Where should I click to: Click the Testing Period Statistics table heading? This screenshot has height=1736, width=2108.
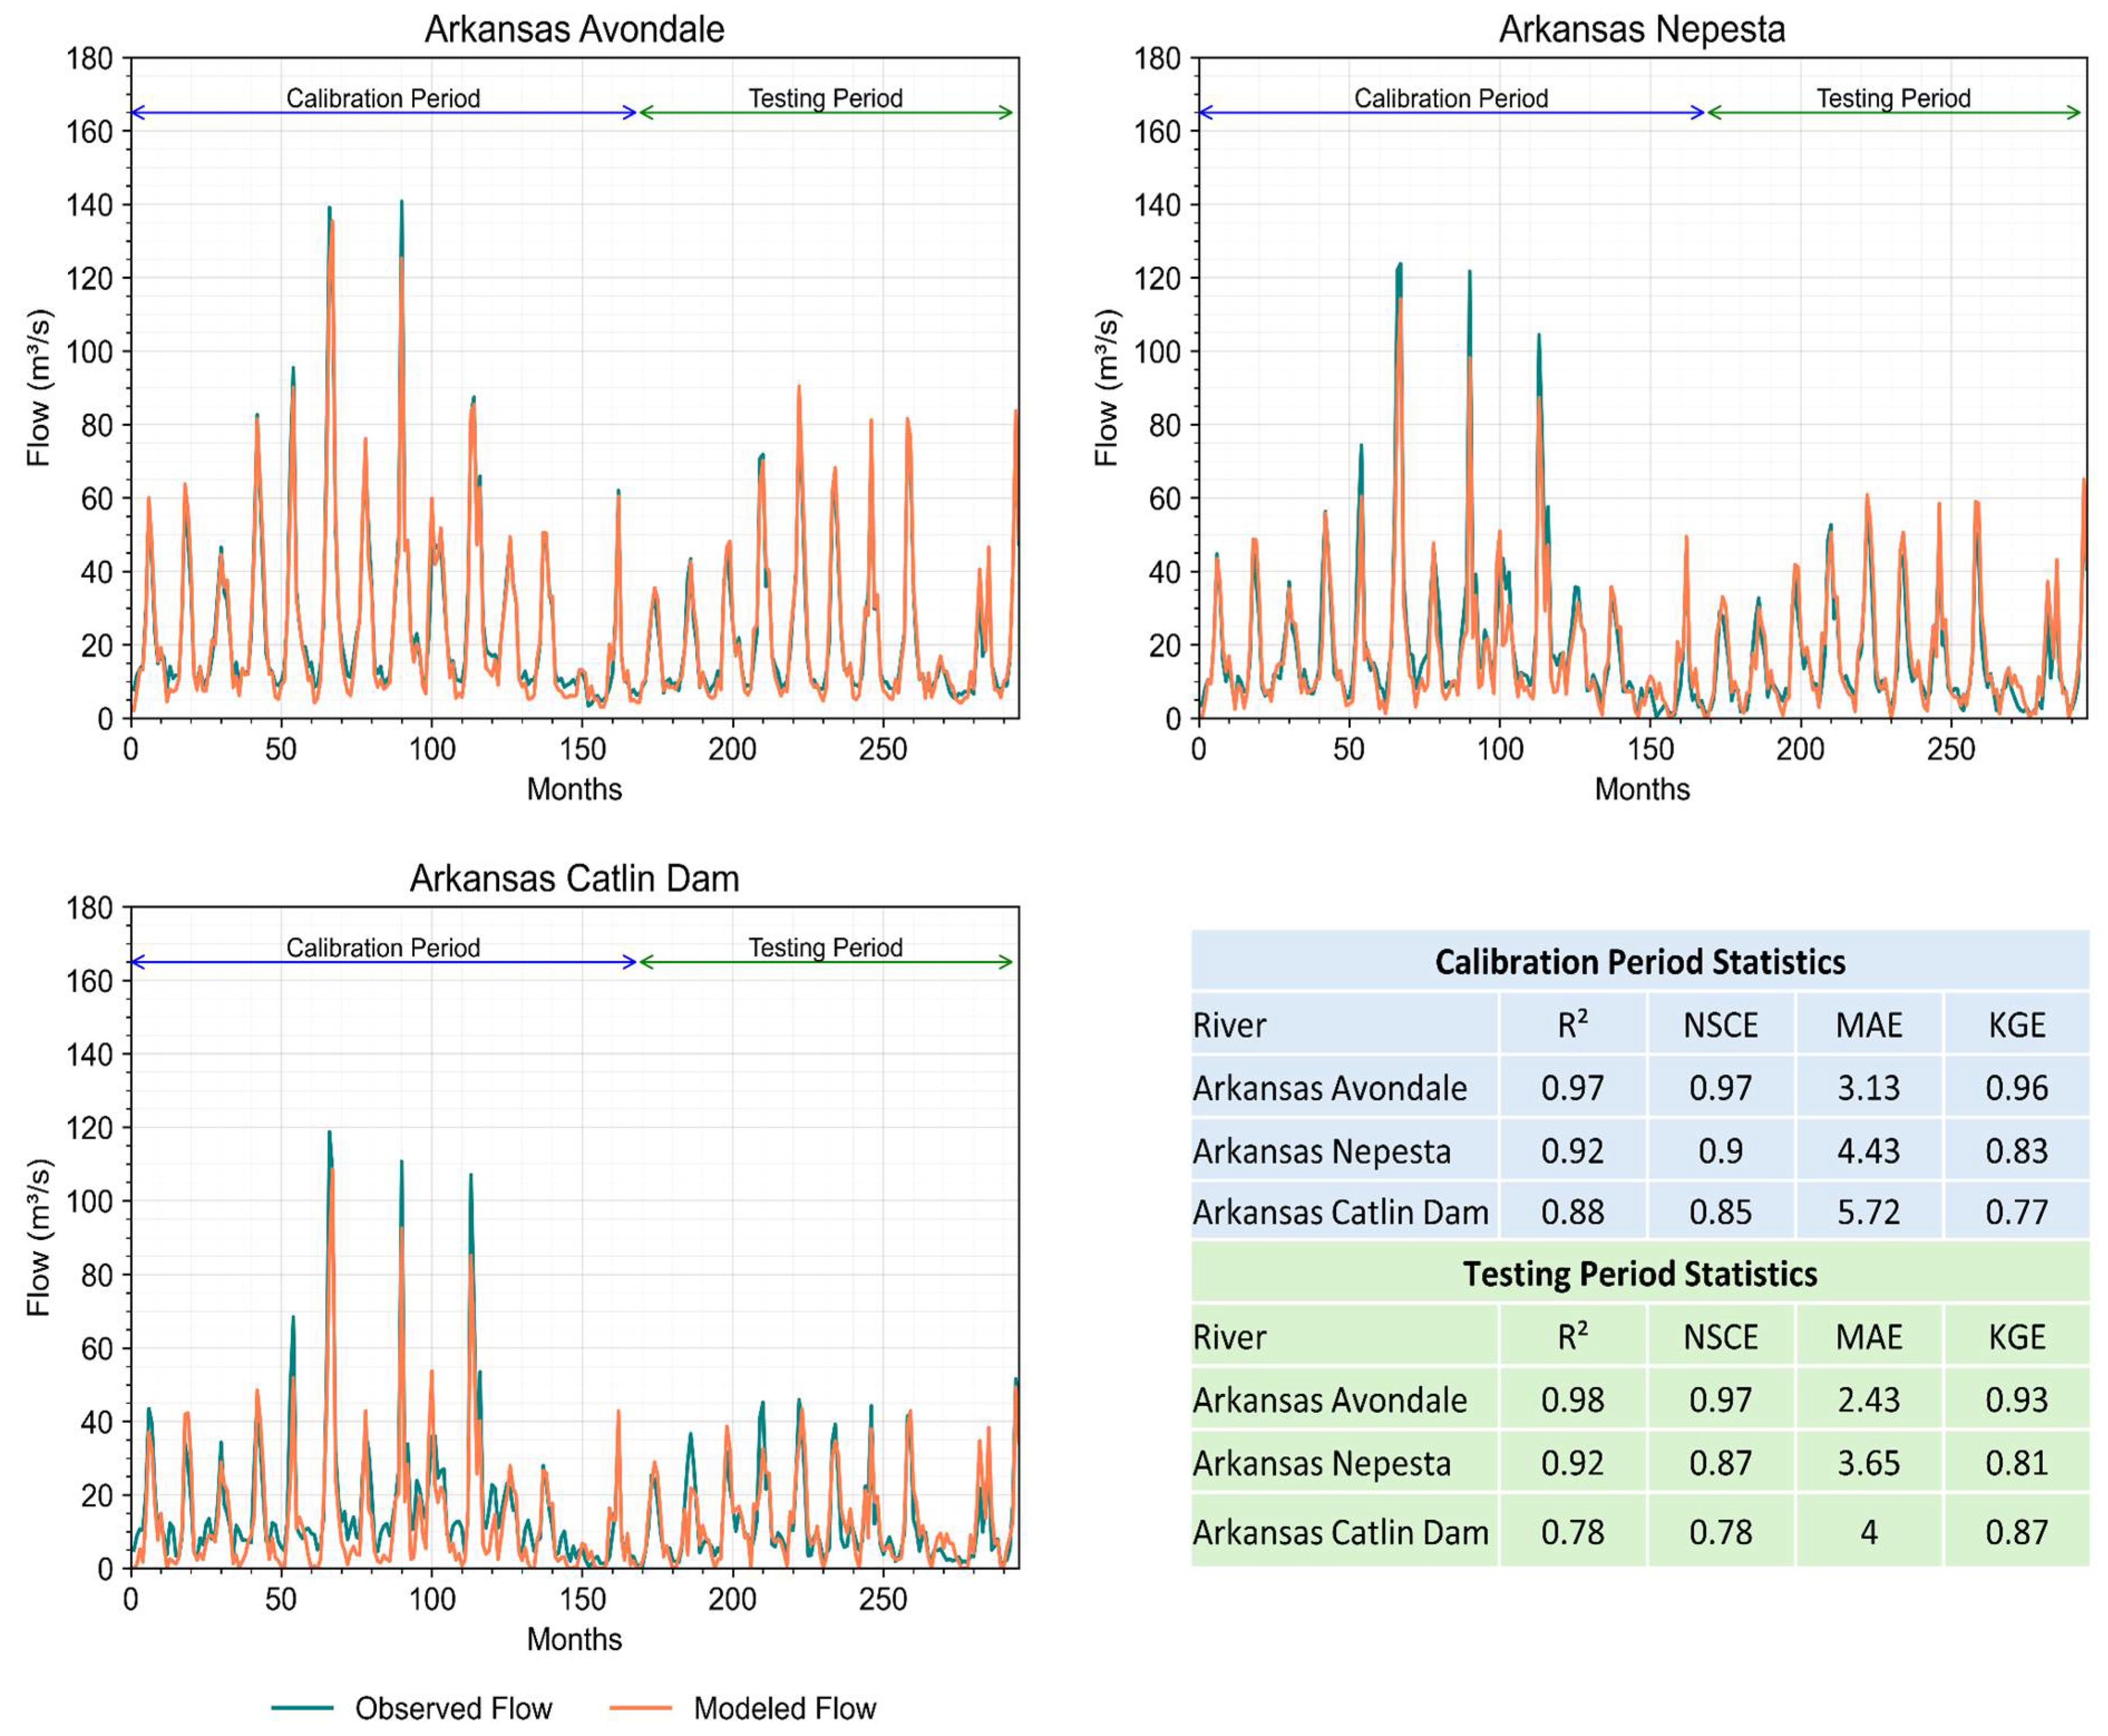(x=1640, y=1274)
